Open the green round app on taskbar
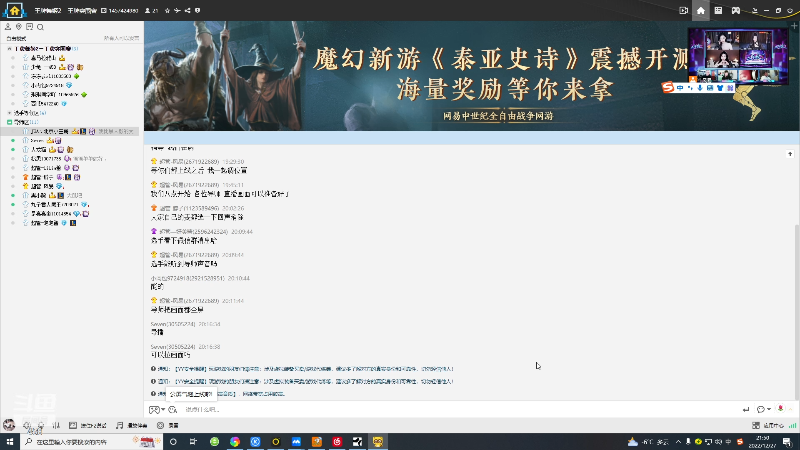The width and height of the screenshot is (800, 450). 214,441
